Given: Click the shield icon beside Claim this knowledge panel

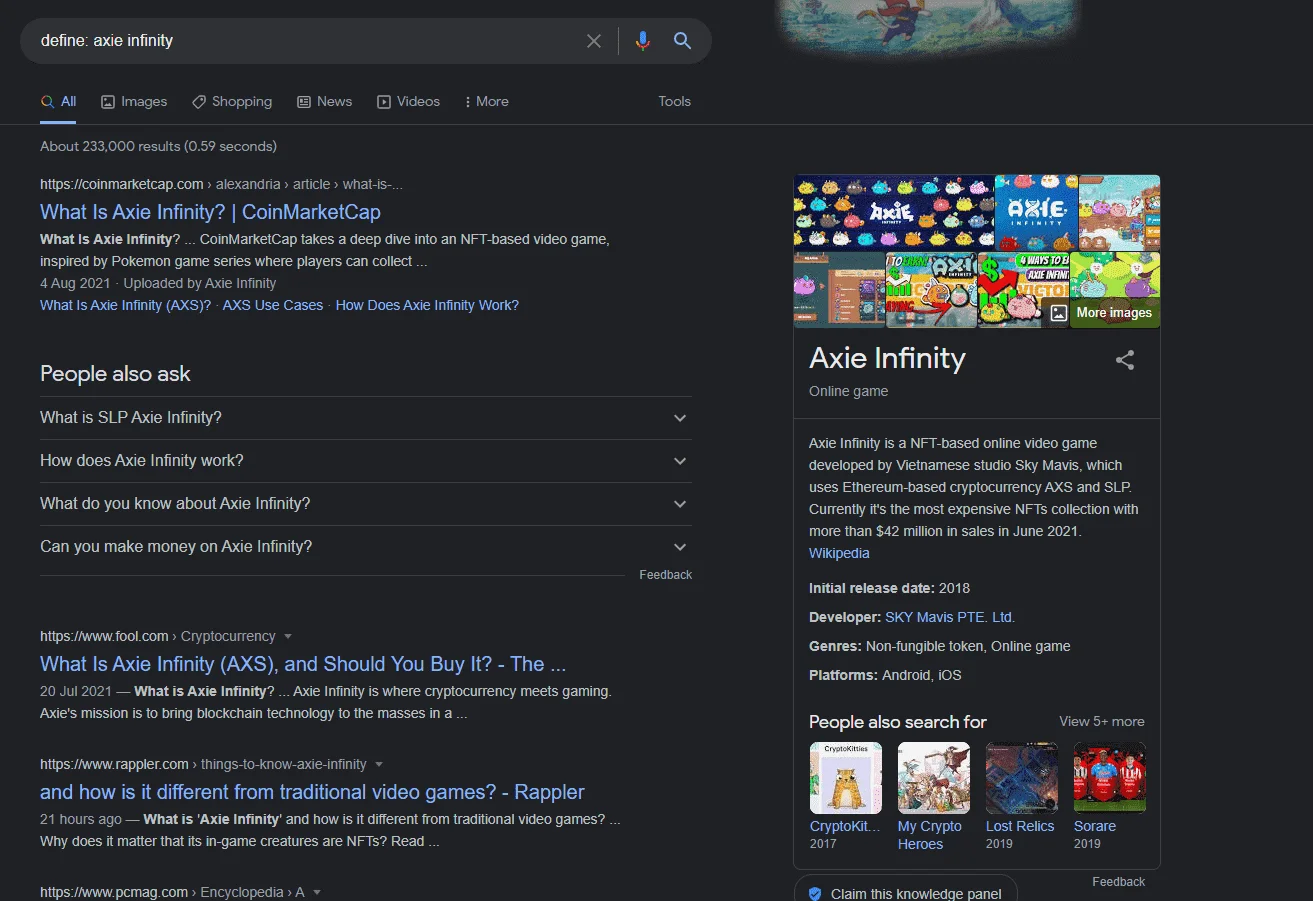Looking at the screenshot, I should 814,893.
